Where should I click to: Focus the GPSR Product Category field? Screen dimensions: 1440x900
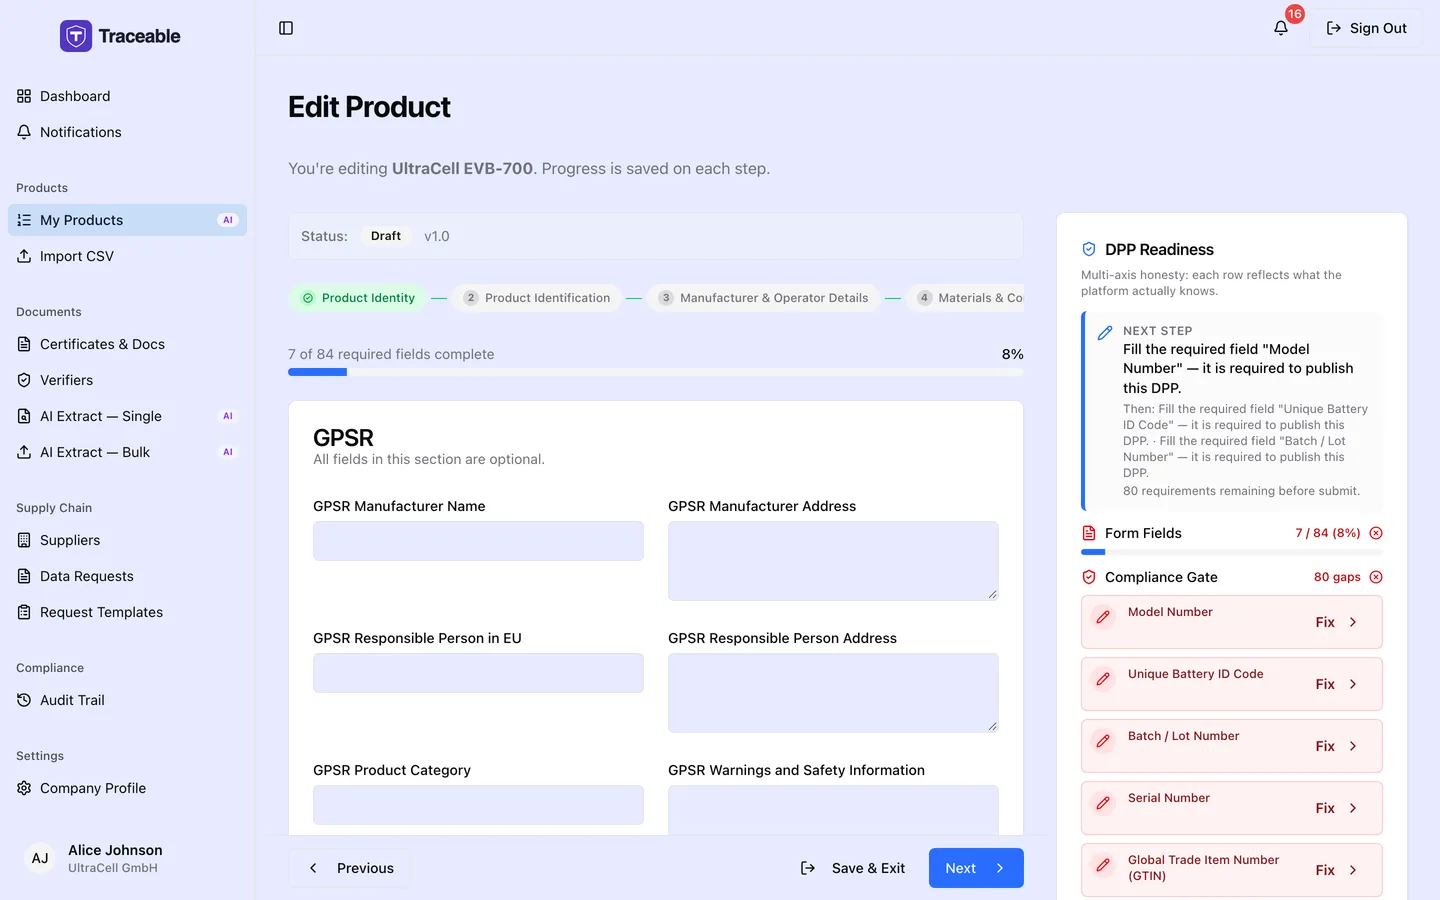pyautogui.click(x=478, y=805)
